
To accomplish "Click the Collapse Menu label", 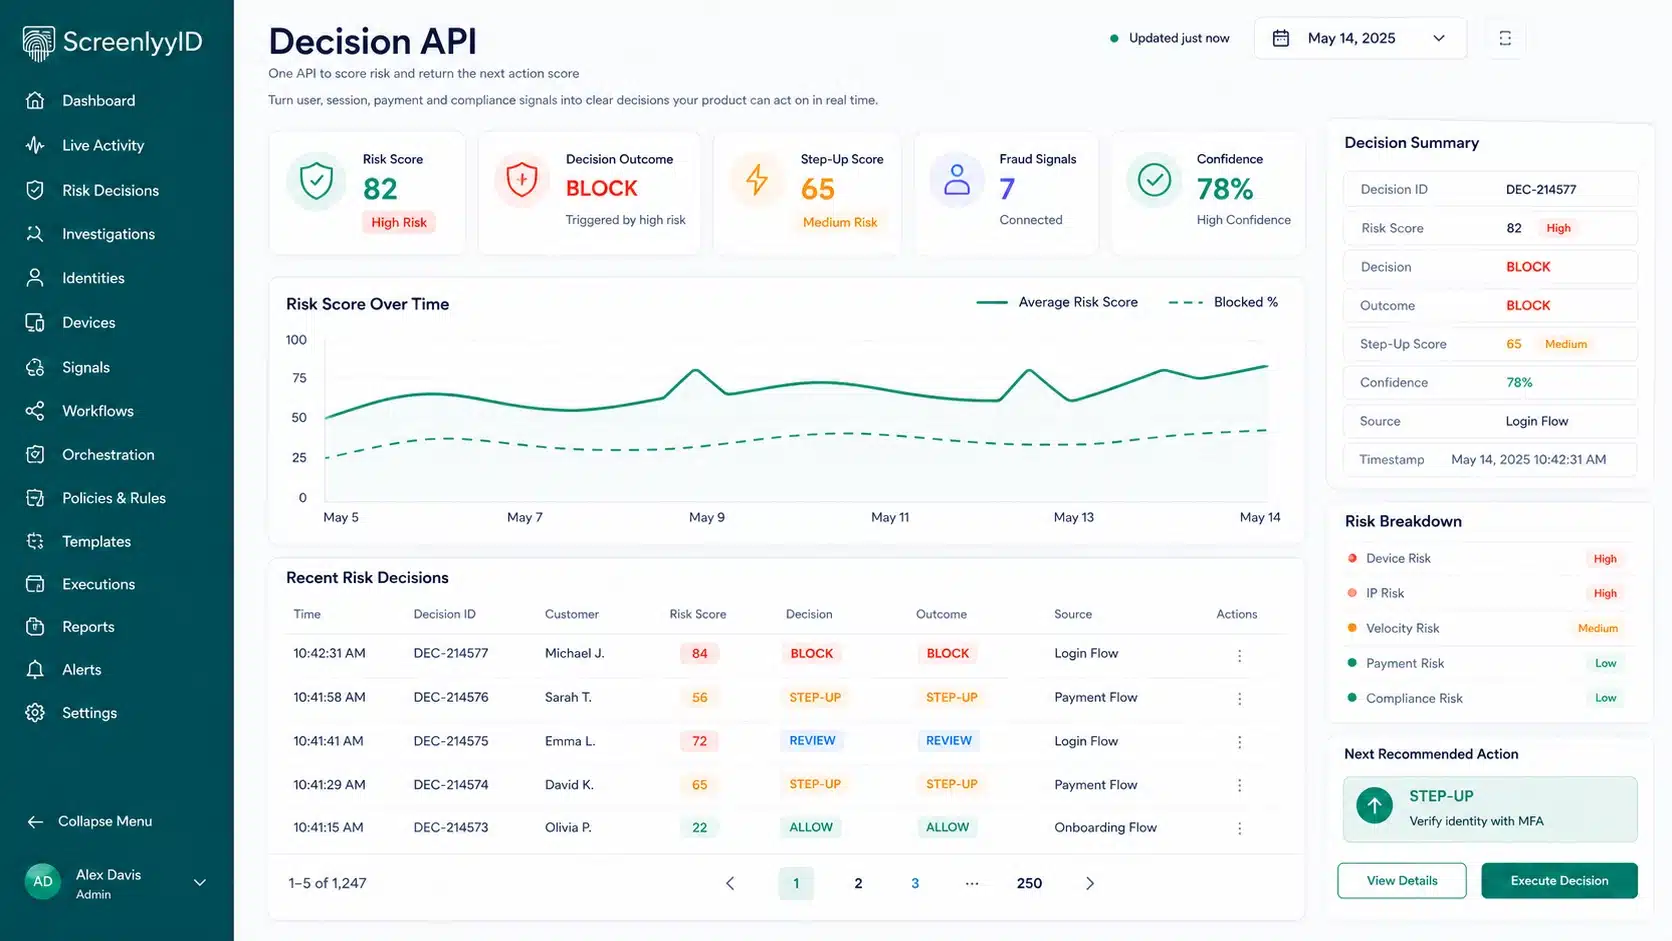I will click(105, 821).
